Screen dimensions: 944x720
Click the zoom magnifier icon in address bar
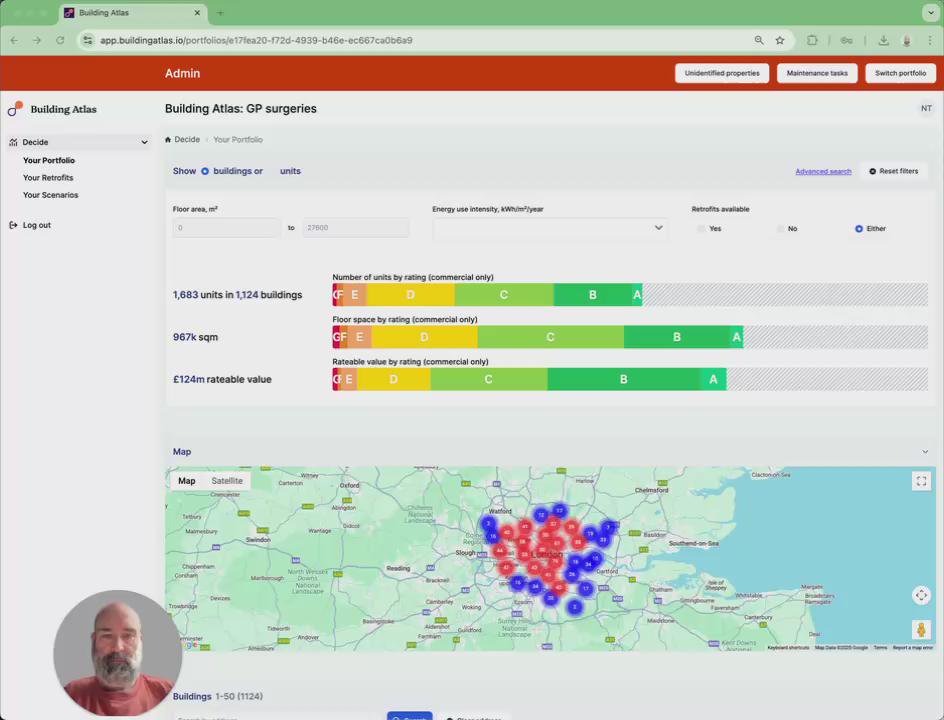(x=759, y=40)
